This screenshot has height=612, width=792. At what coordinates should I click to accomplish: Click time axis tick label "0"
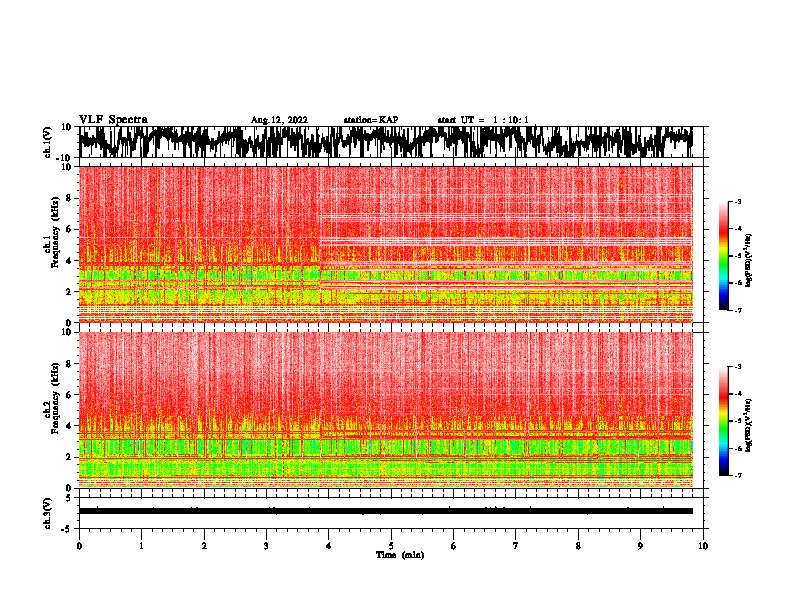pyautogui.click(x=79, y=546)
